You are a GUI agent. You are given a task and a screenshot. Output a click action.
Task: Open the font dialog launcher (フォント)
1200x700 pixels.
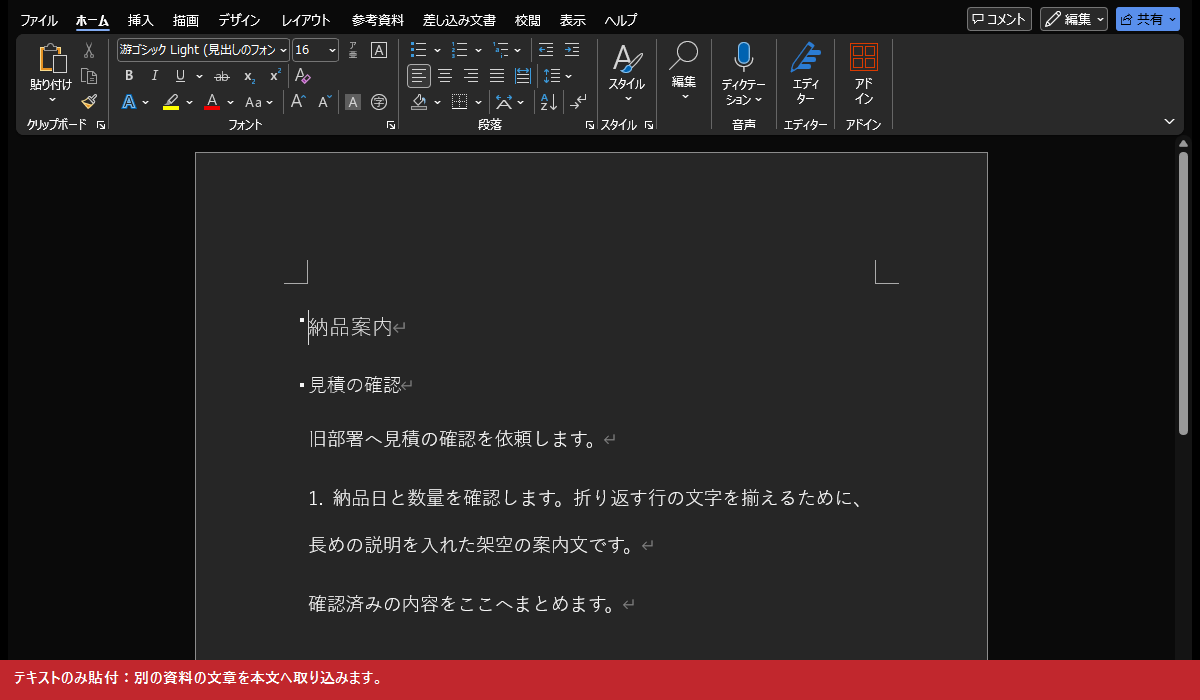tap(391, 125)
